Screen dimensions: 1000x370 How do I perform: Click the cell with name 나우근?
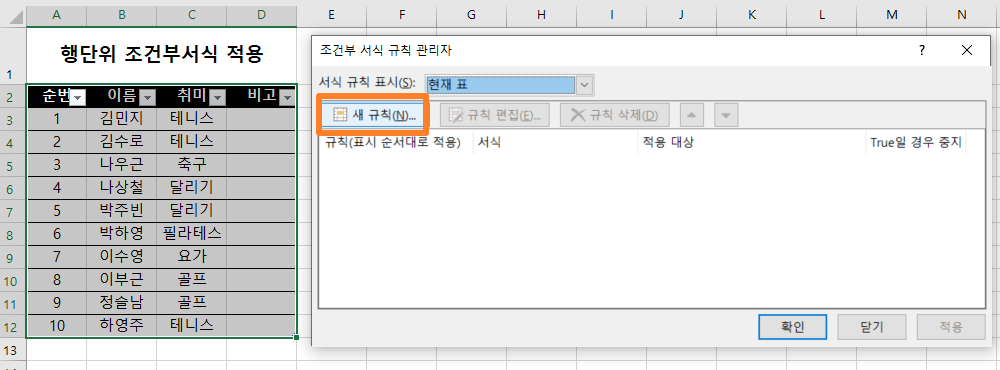click(121, 164)
